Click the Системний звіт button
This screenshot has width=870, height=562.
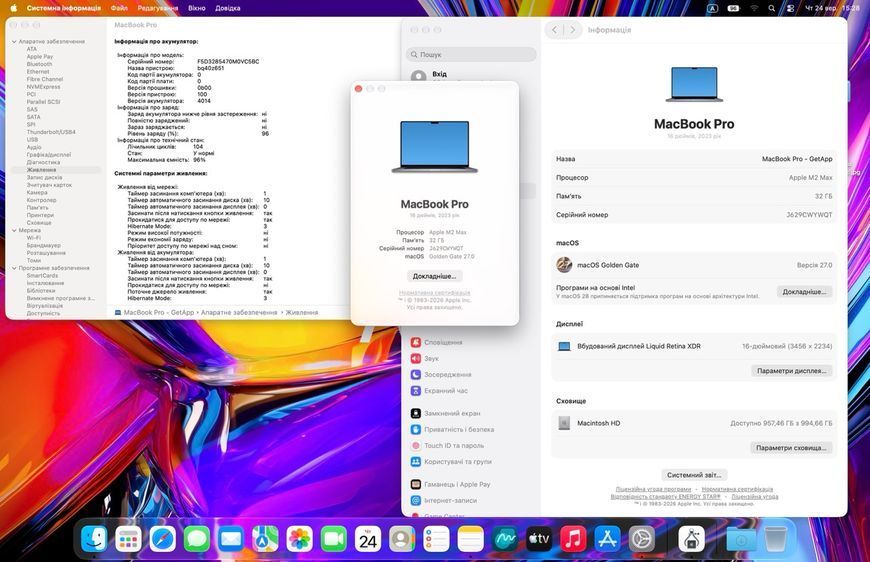tap(694, 475)
